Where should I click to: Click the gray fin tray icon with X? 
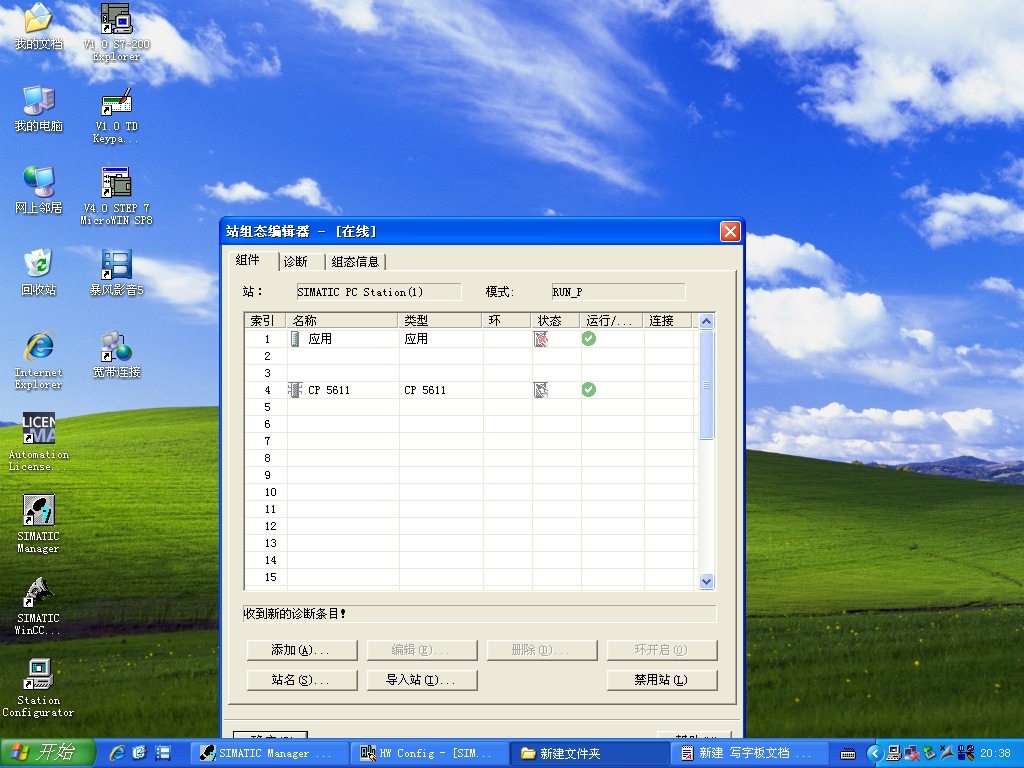[947, 753]
